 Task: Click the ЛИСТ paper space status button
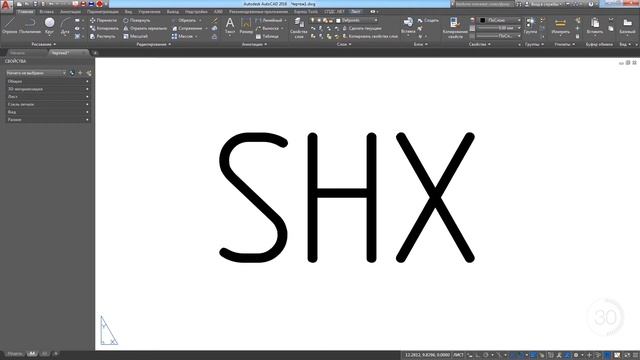[458, 355]
